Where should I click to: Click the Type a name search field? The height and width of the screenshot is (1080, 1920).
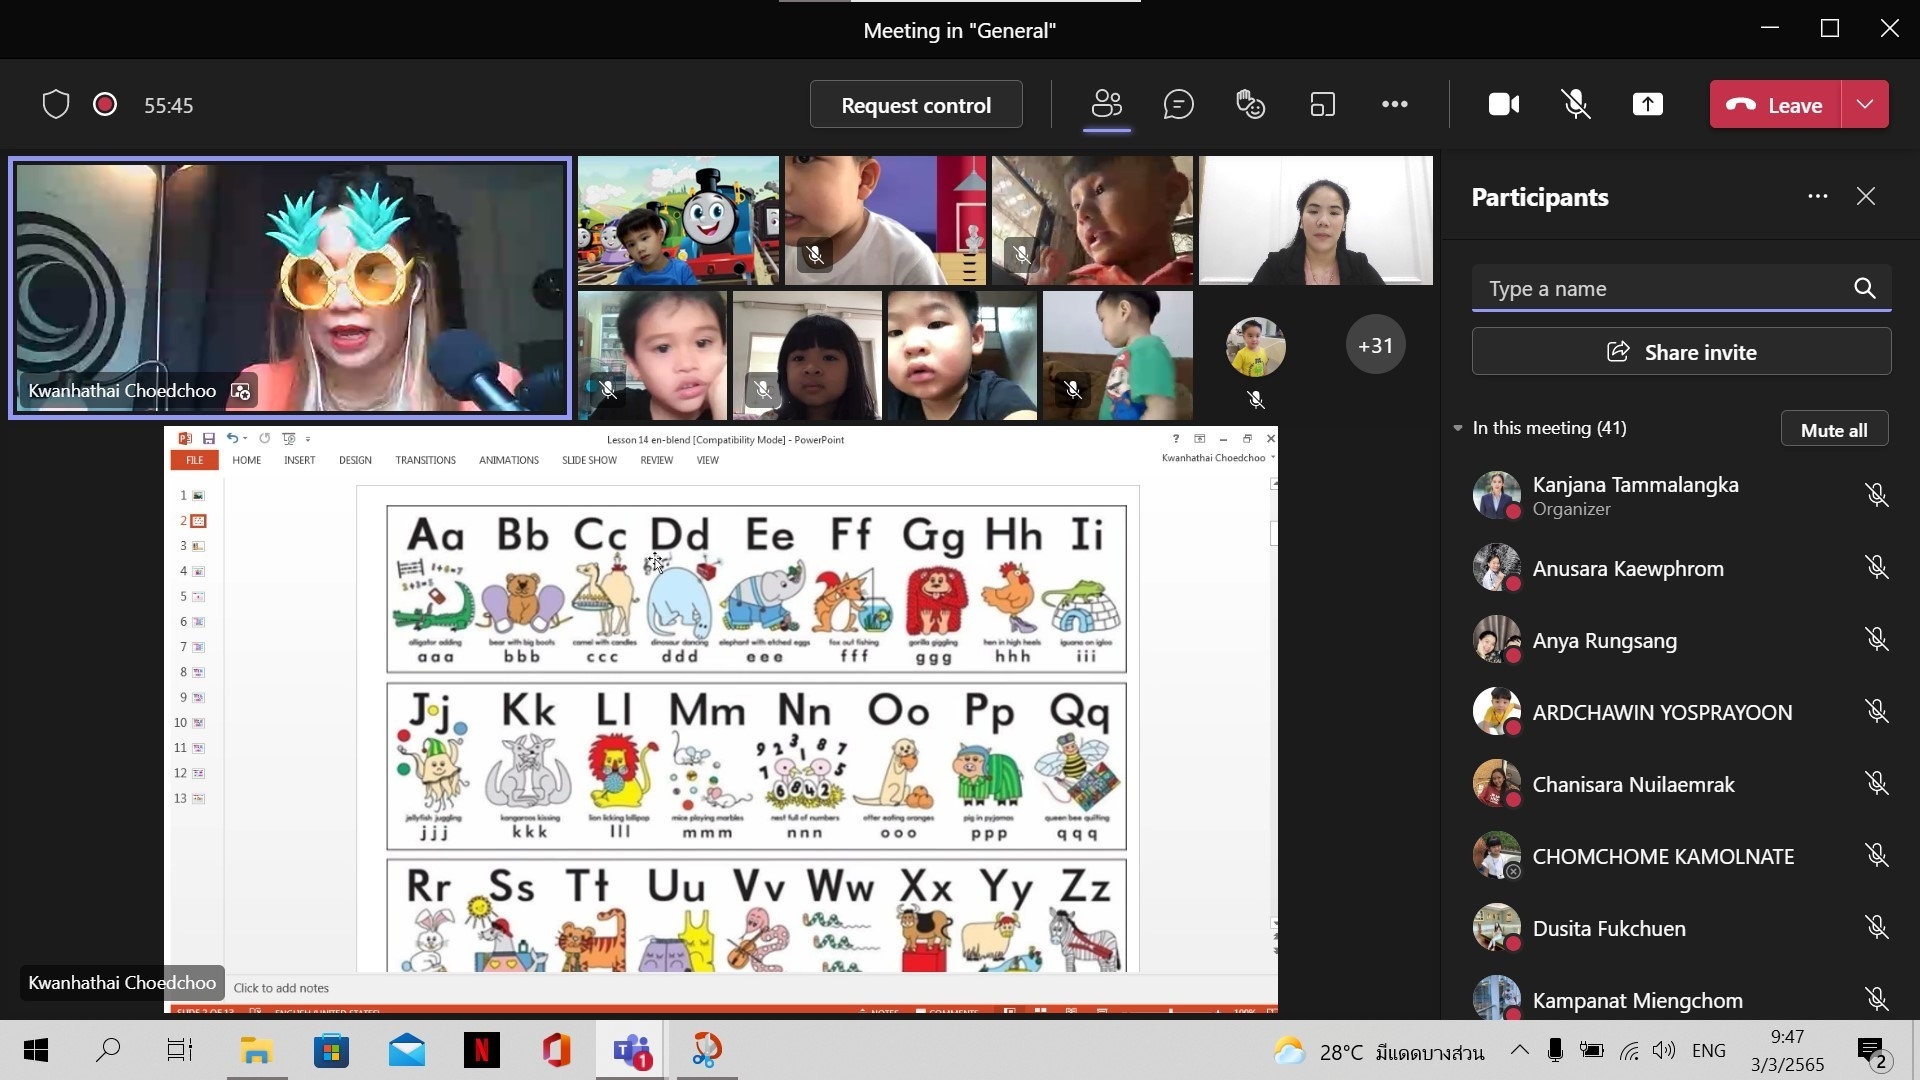[x=1660, y=289]
